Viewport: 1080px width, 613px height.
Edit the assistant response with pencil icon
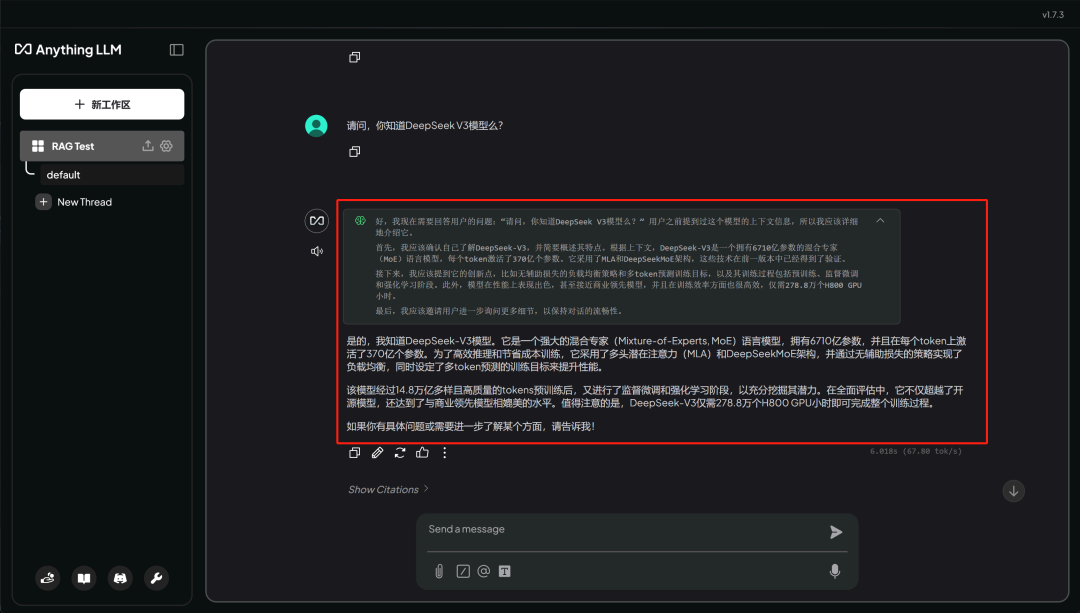click(377, 453)
